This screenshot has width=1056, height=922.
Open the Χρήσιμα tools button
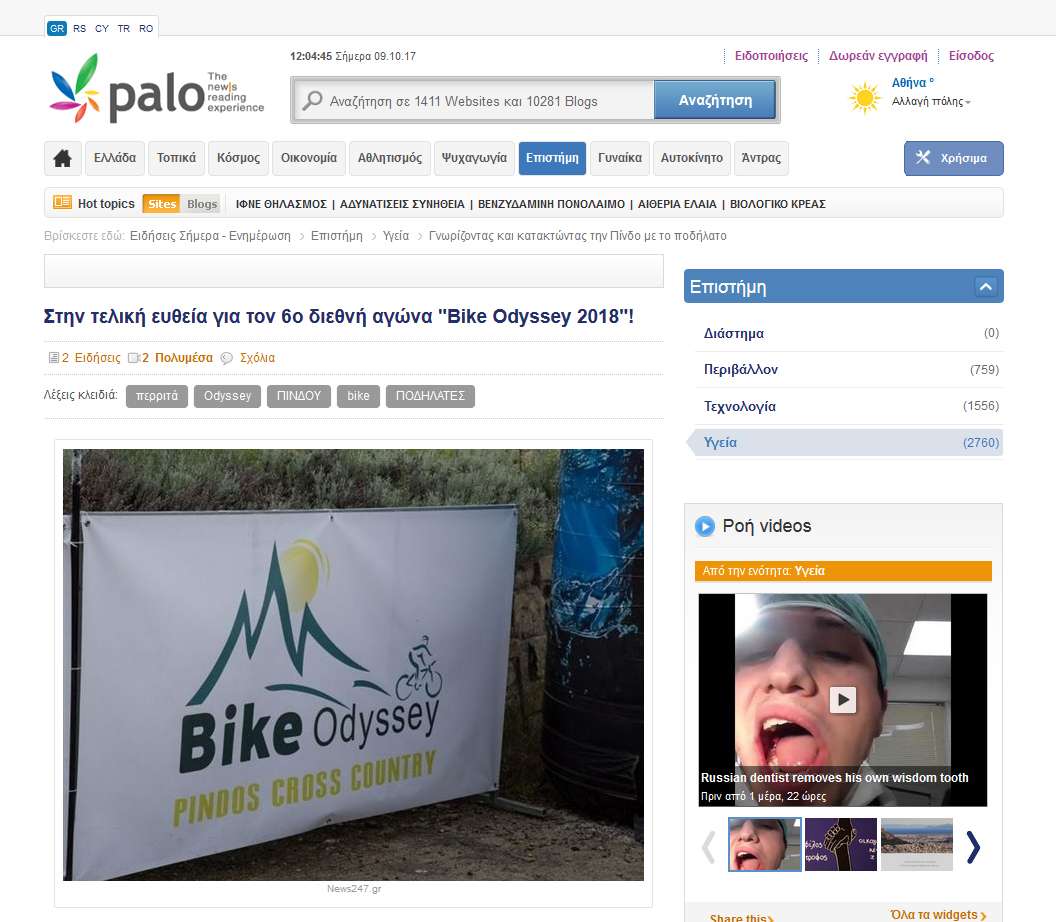pos(954,158)
